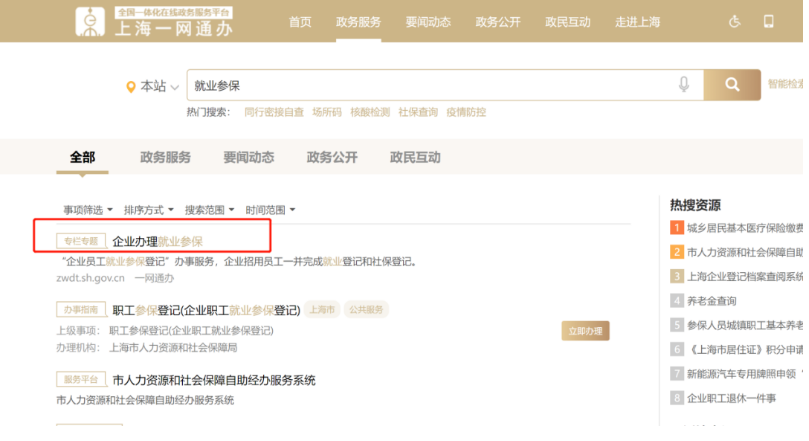Click the 公共服务 tag on result
The height and width of the screenshot is (441, 809).
366,309
